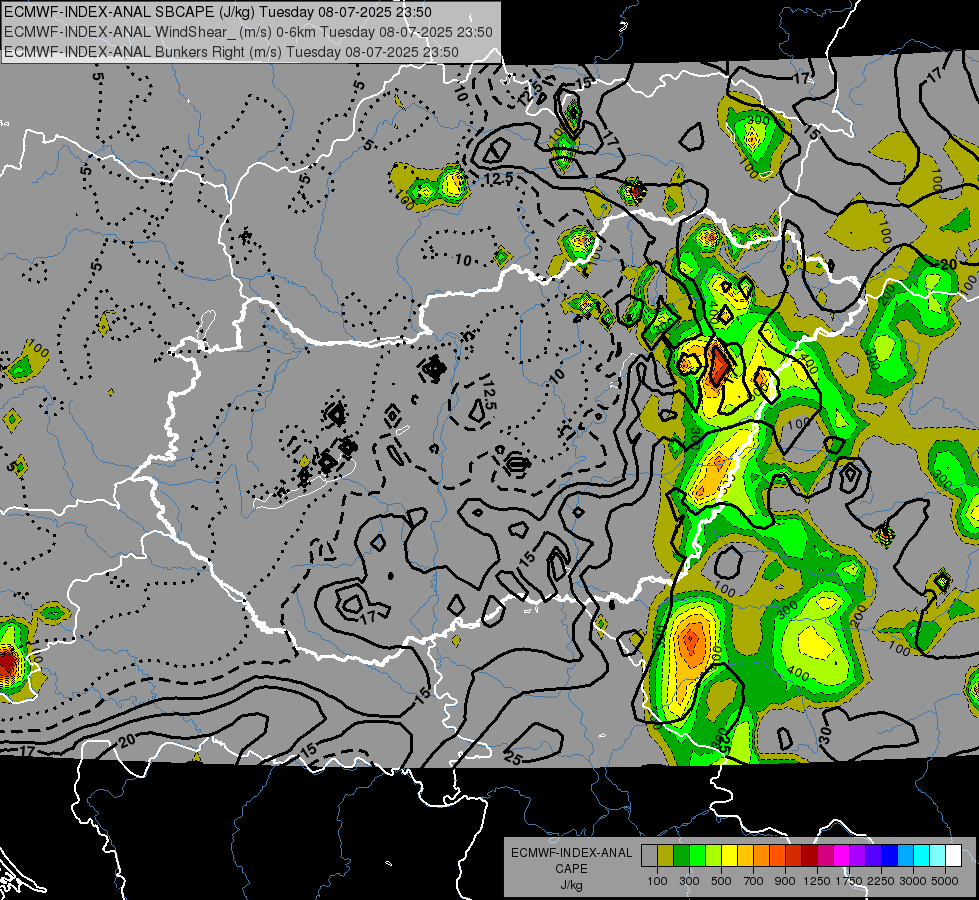The image size is (979, 900).
Task: Select the bright green legend swatch
Action: [697, 855]
